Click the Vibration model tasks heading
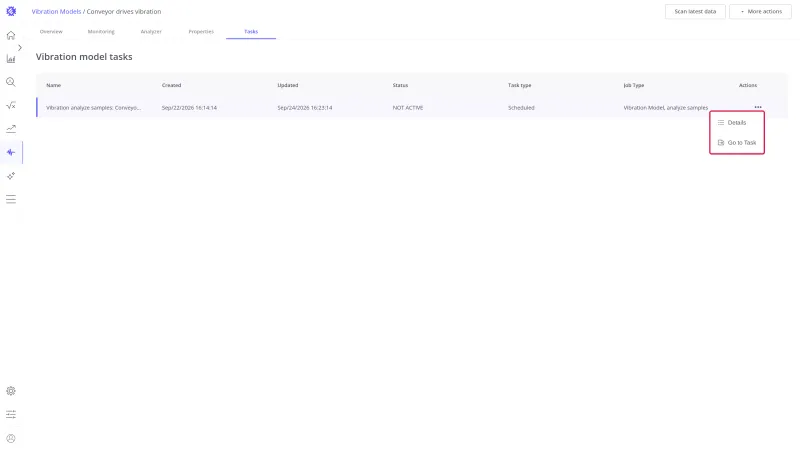The image size is (800, 450). point(84,57)
